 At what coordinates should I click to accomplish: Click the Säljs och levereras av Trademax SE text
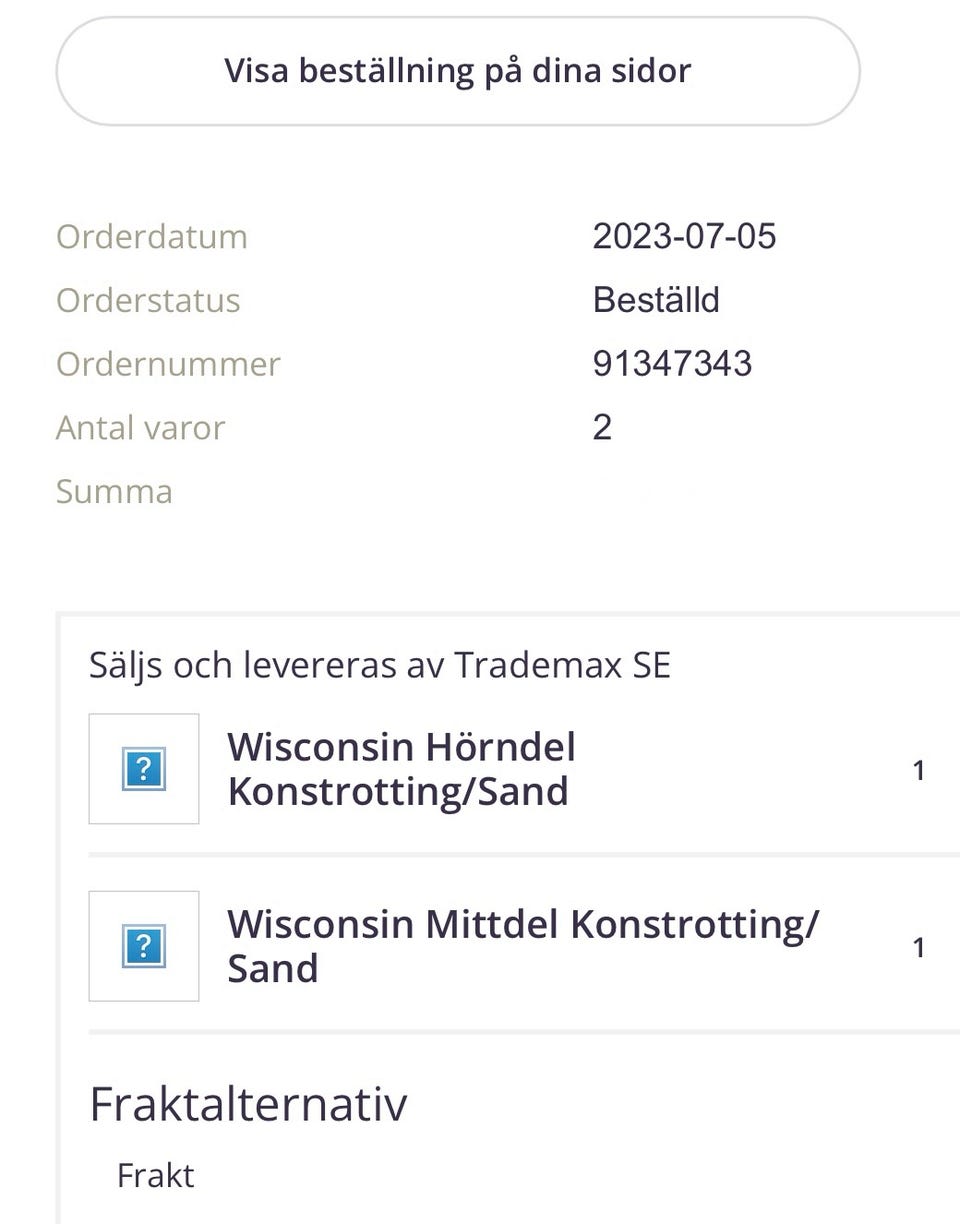(x=379, y=665)
